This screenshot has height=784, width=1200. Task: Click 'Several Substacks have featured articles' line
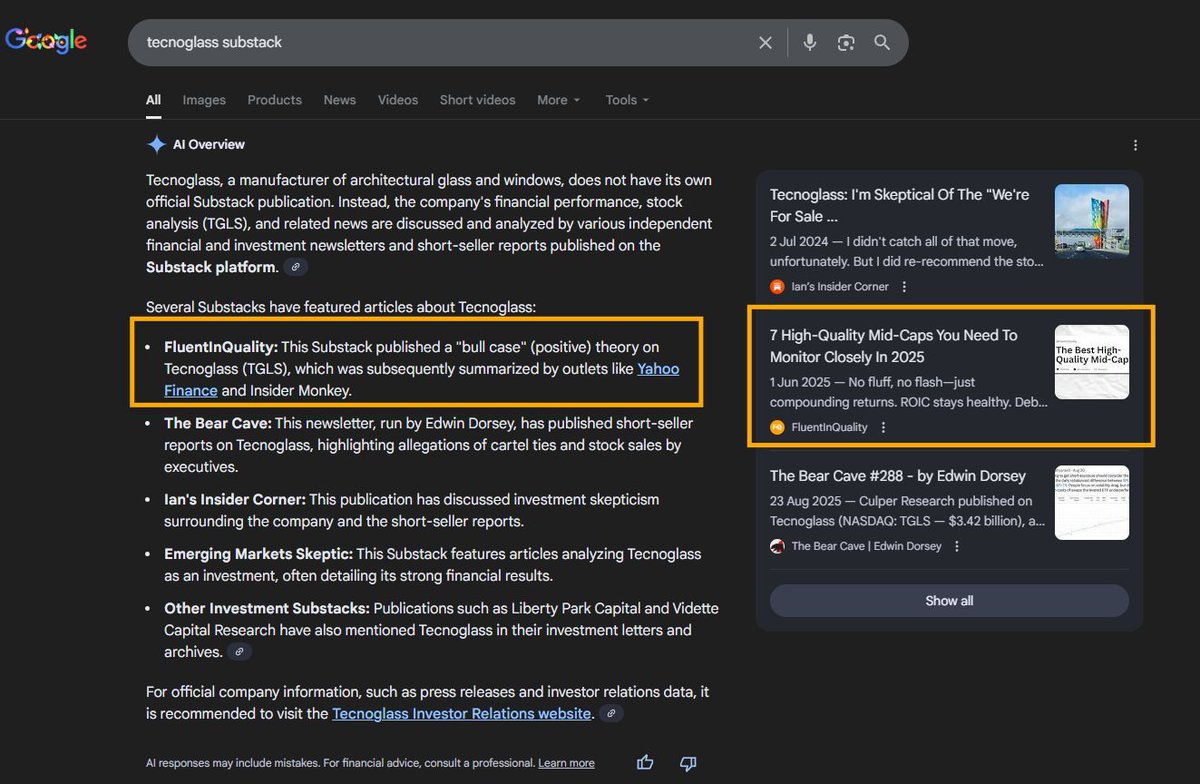coord(341,307)
